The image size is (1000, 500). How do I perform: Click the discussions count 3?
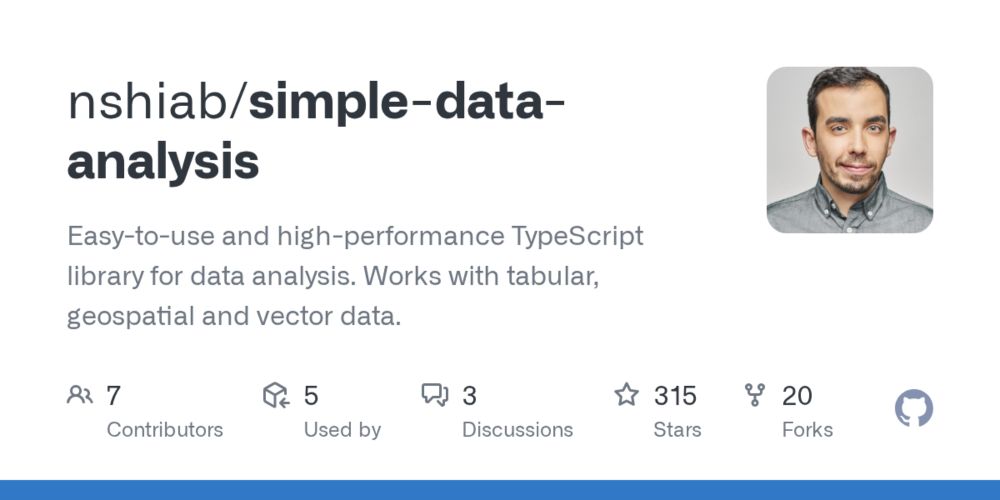pyautogui.click(x=469, y=396)
